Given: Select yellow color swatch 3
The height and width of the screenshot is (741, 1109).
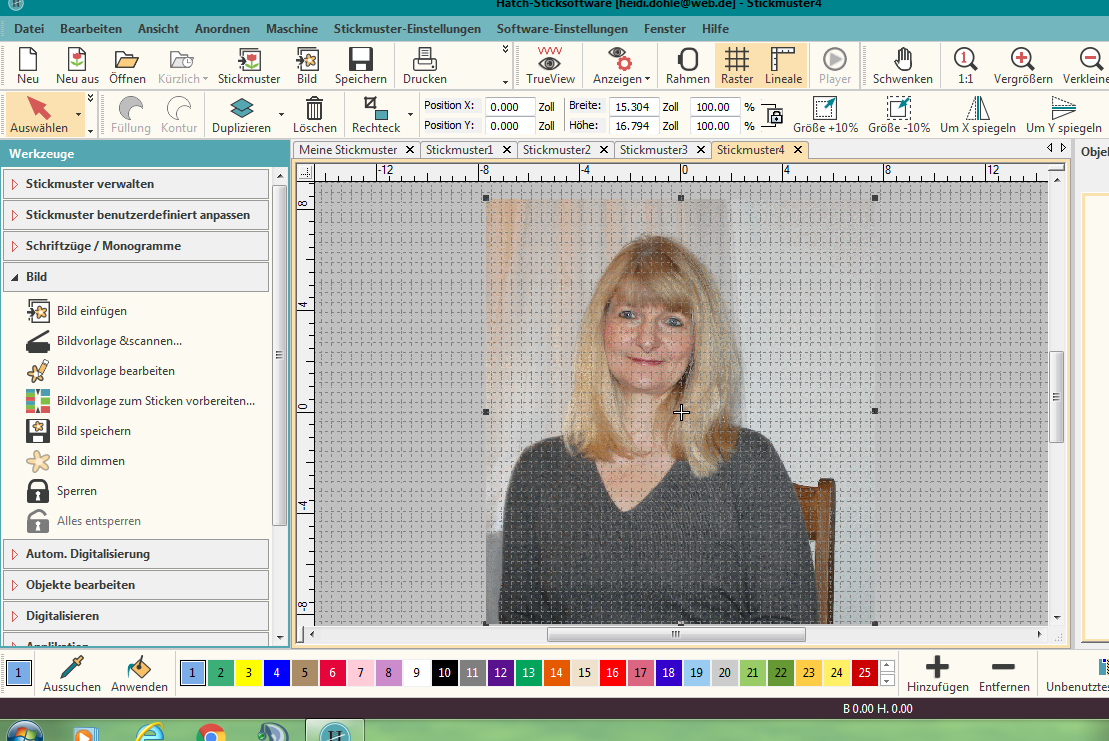Looking at the screenshot, I should pyautogui.click(x=248, y=672).
